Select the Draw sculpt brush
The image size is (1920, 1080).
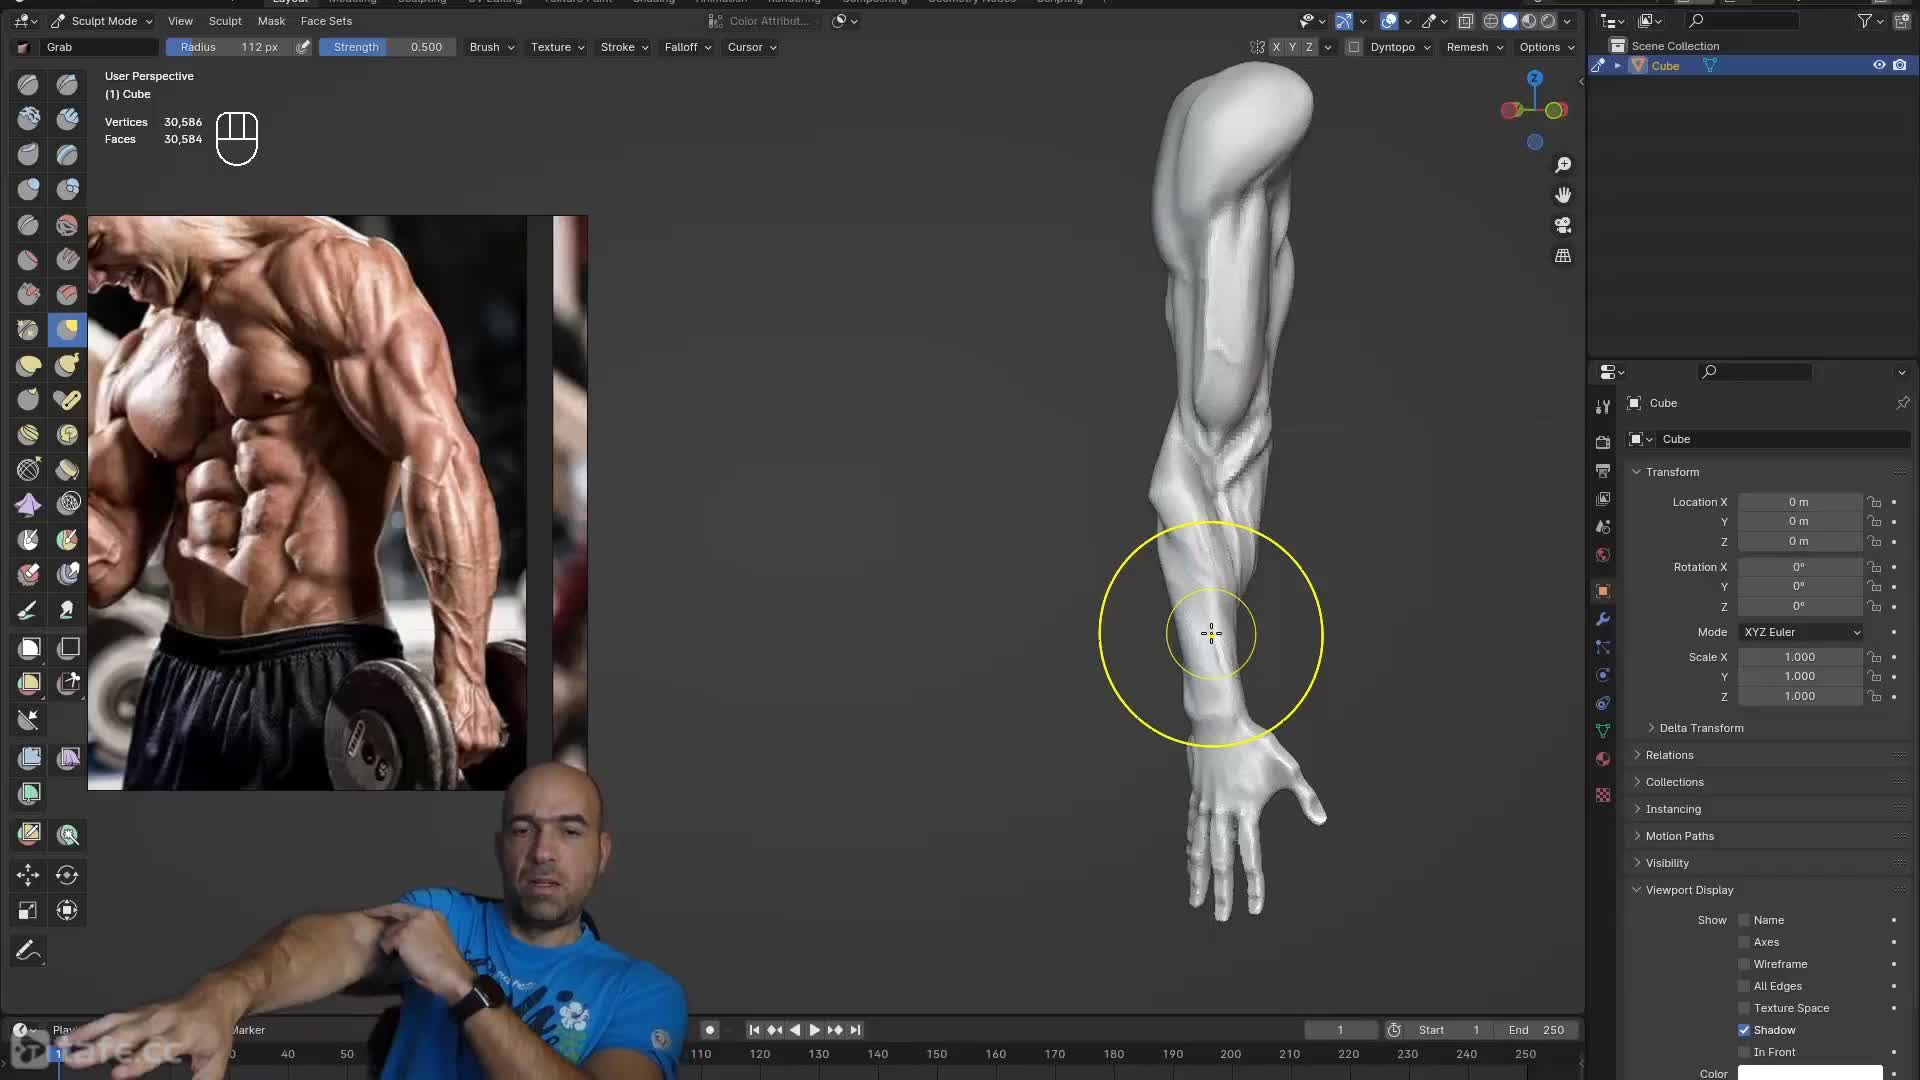28,85
